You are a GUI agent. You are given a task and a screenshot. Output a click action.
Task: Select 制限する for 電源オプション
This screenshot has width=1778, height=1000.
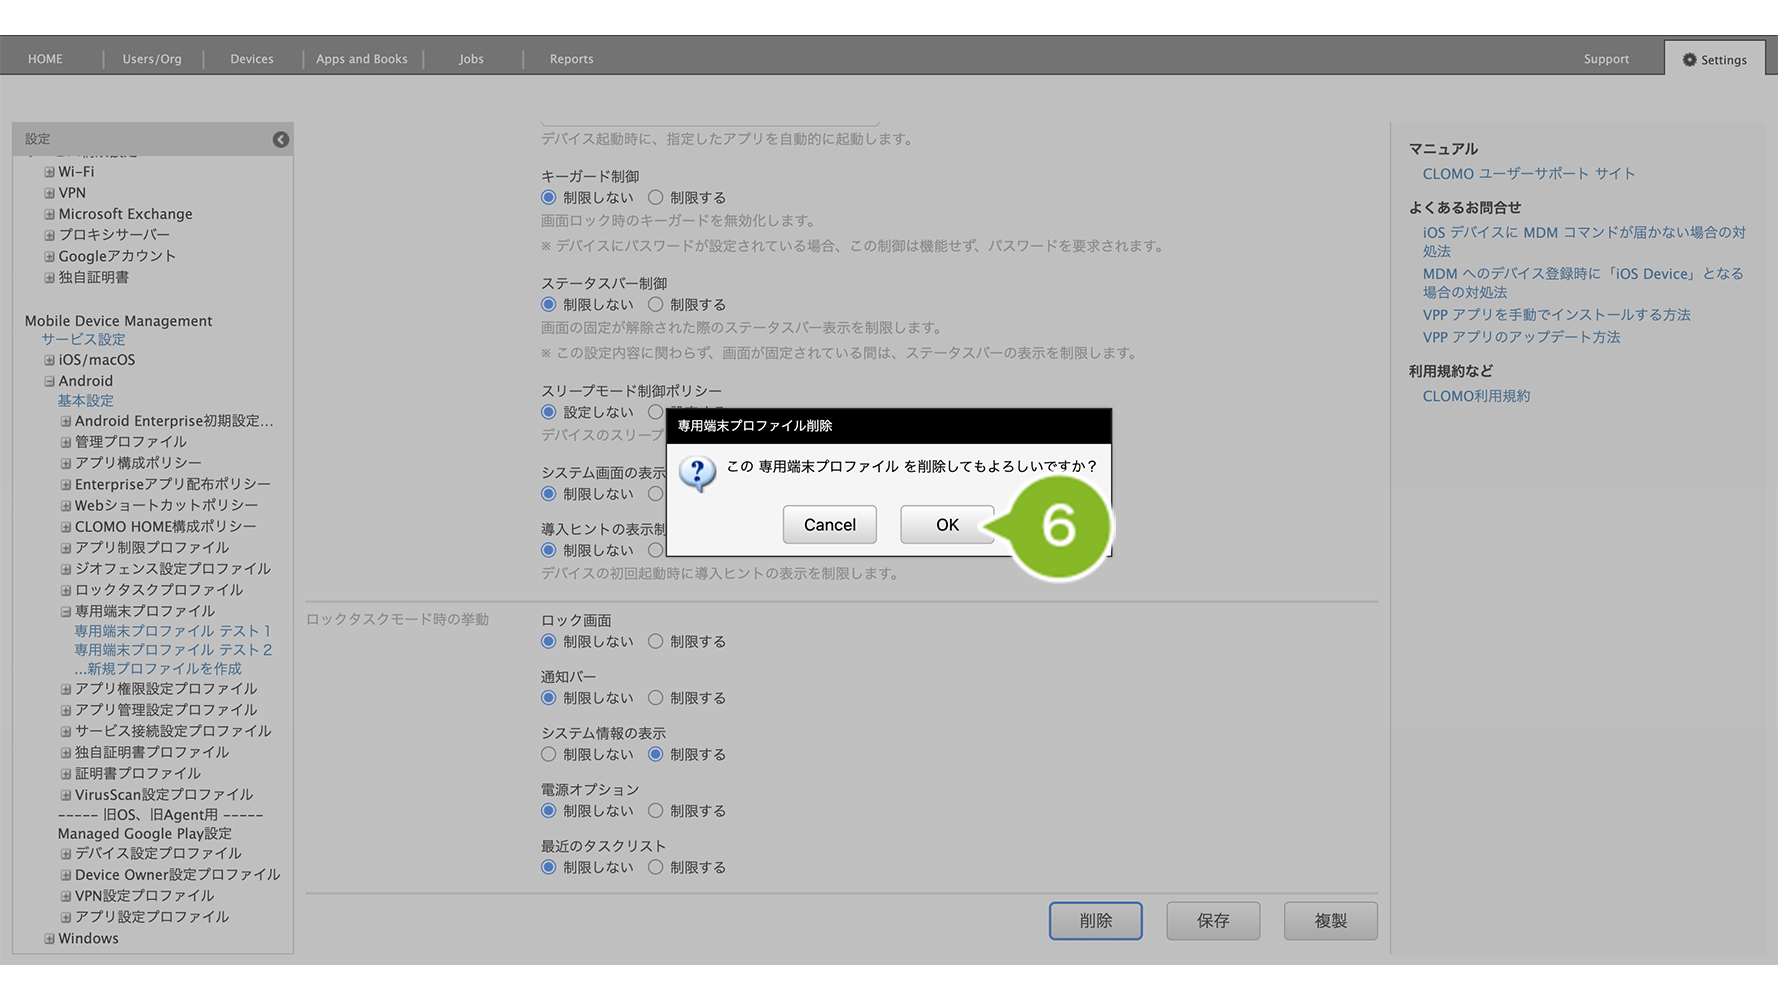(656, 811)
